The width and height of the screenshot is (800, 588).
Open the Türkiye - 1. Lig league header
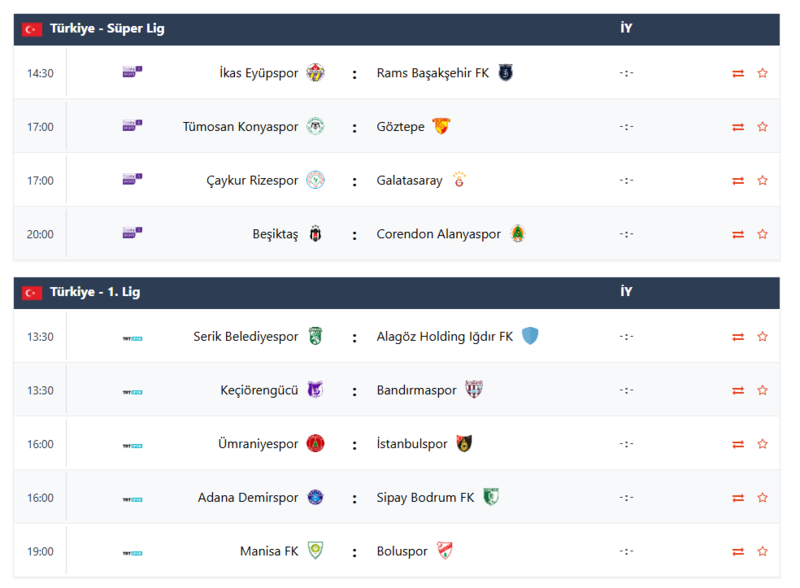coord(95,292)
